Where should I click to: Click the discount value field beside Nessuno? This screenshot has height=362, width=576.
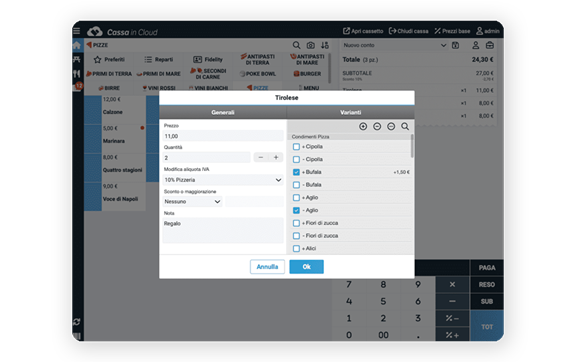pos(254,201)
